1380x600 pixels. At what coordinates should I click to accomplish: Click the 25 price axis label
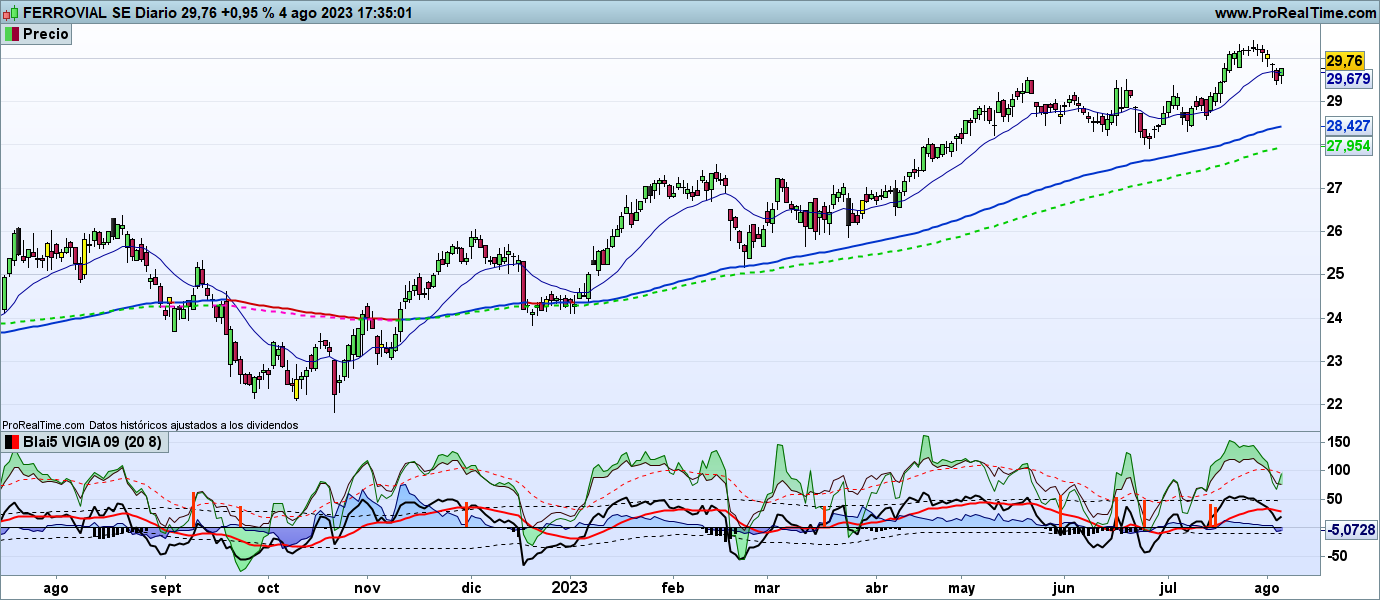coord(1334,274)
